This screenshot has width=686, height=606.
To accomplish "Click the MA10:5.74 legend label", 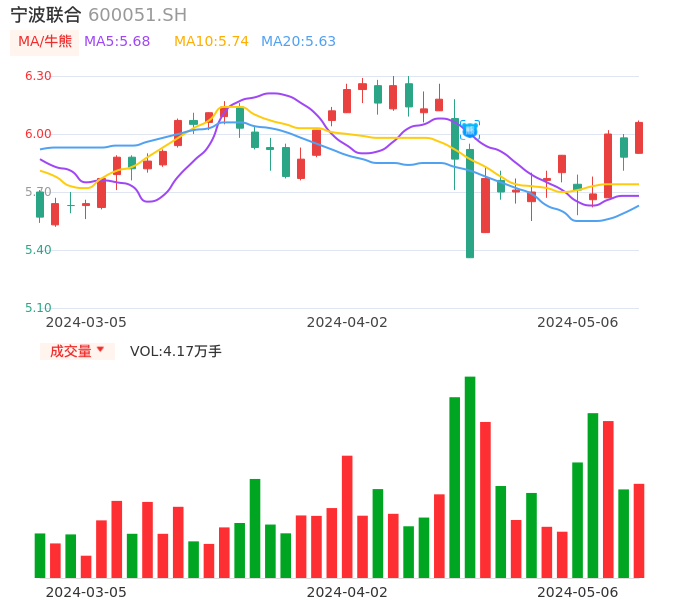I will click(x=211, y=42).
